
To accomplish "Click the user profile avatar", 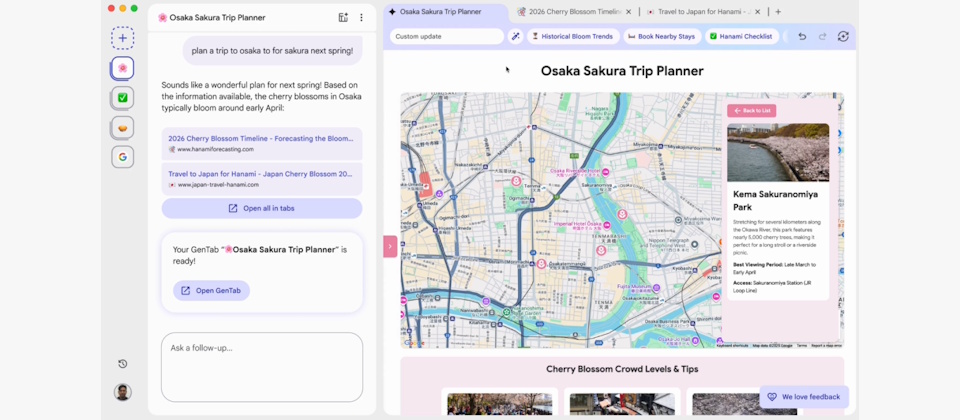I will tap(122, 392).
